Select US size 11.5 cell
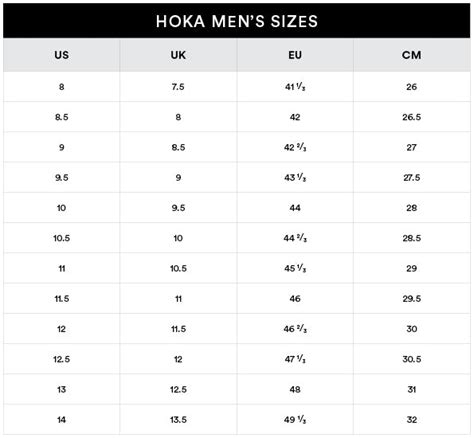474x438 pixels. coord(61,299)
